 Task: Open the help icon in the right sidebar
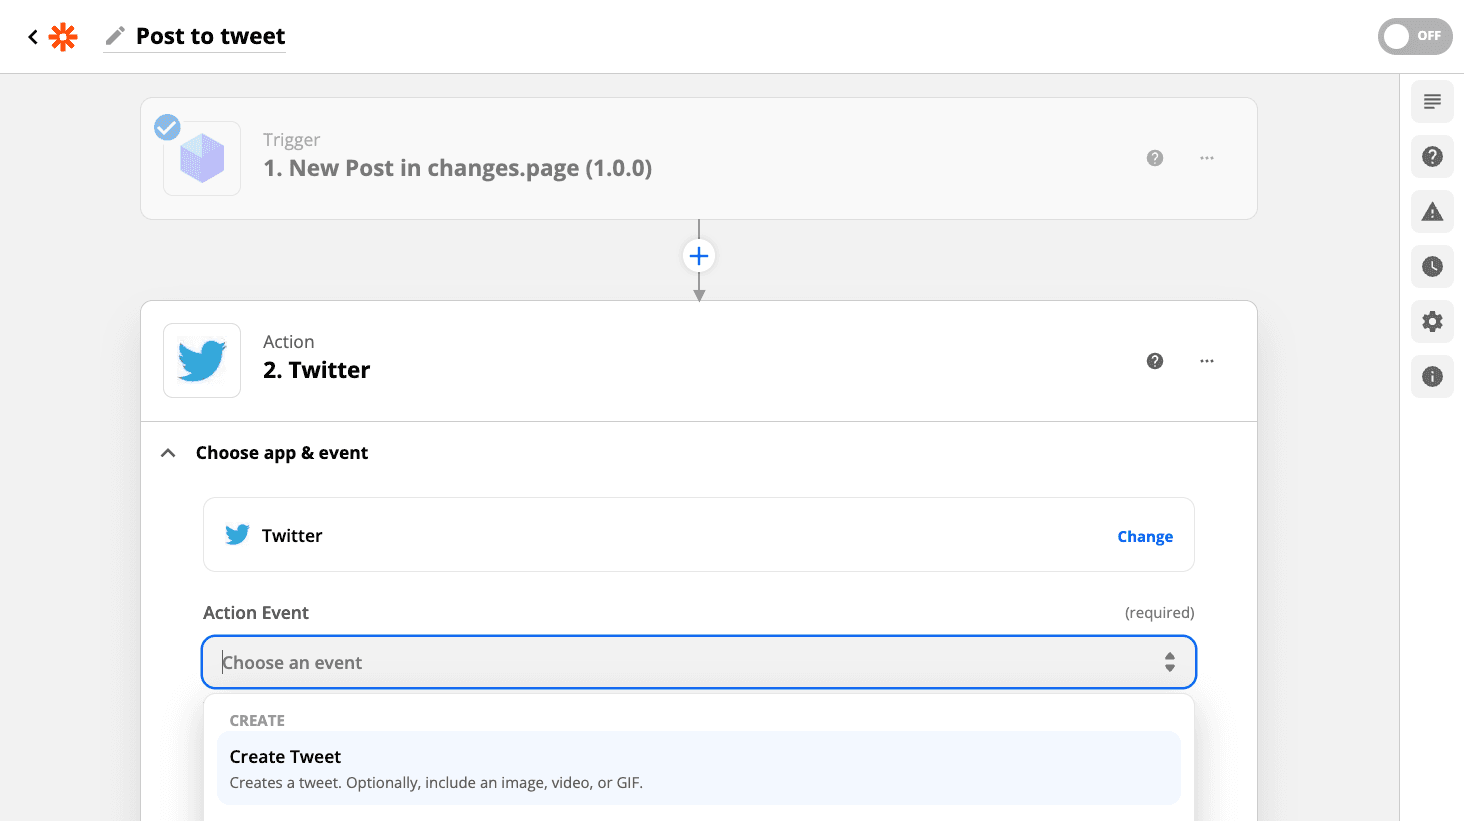1432,157
